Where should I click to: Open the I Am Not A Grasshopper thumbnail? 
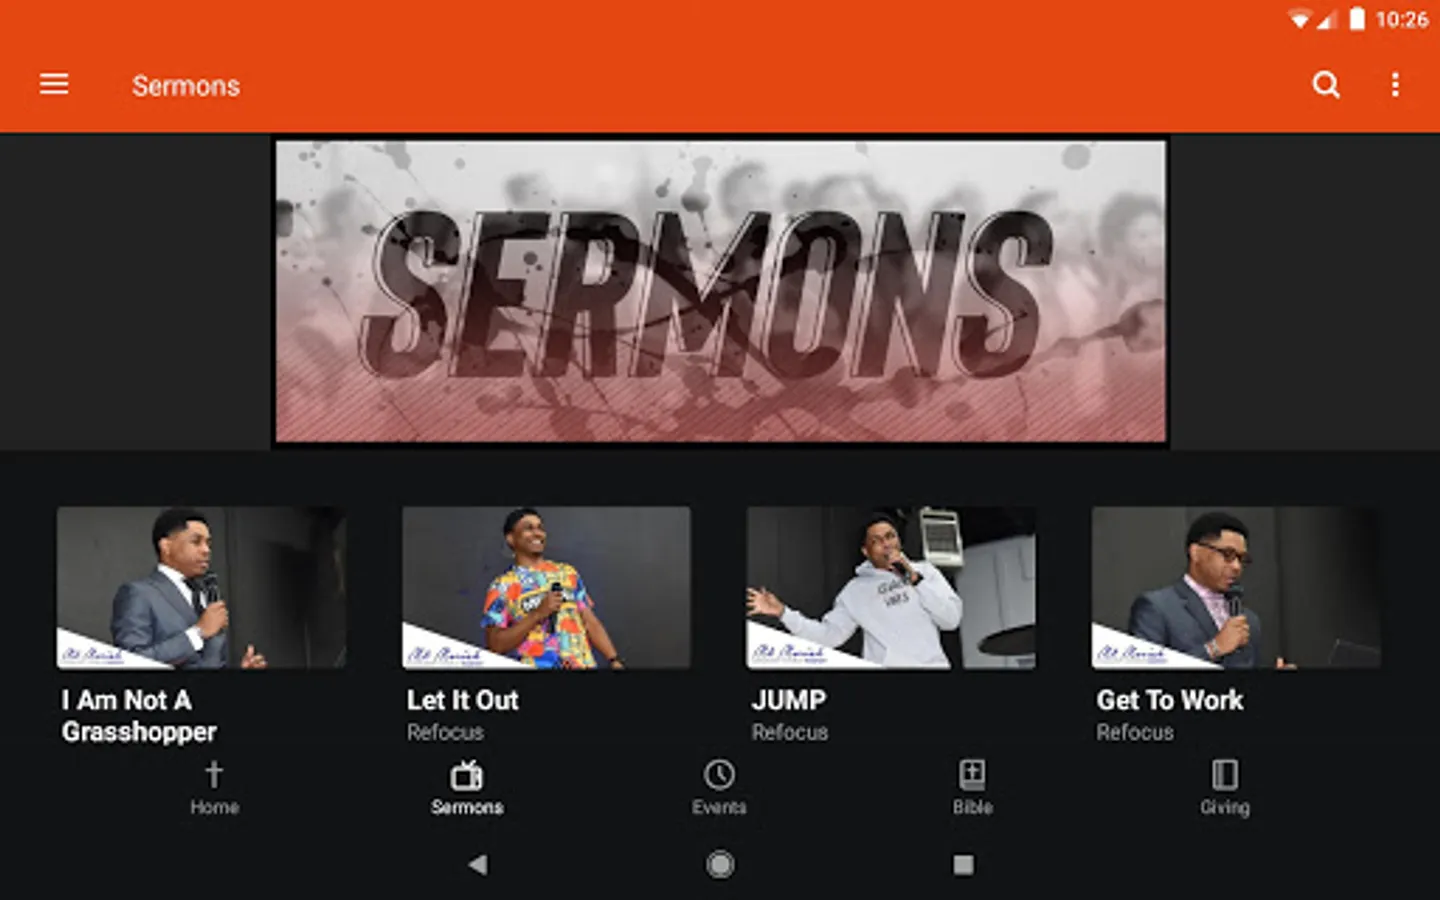tap(201, 587)
